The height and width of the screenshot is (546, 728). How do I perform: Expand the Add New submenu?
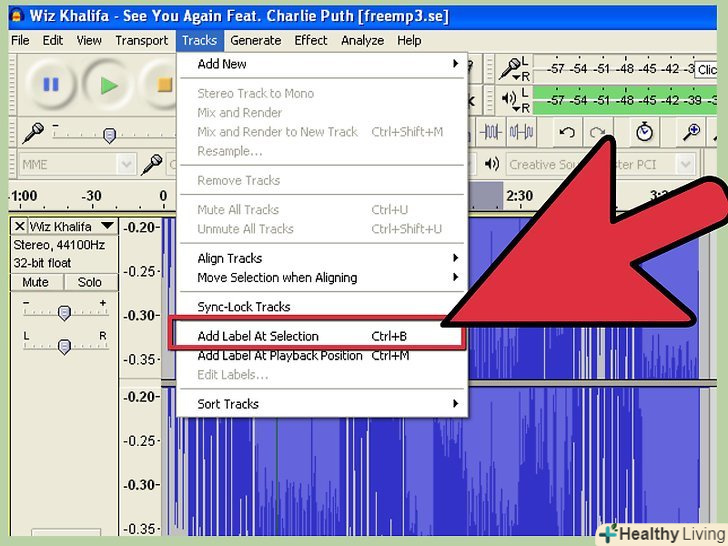(322, 64)
